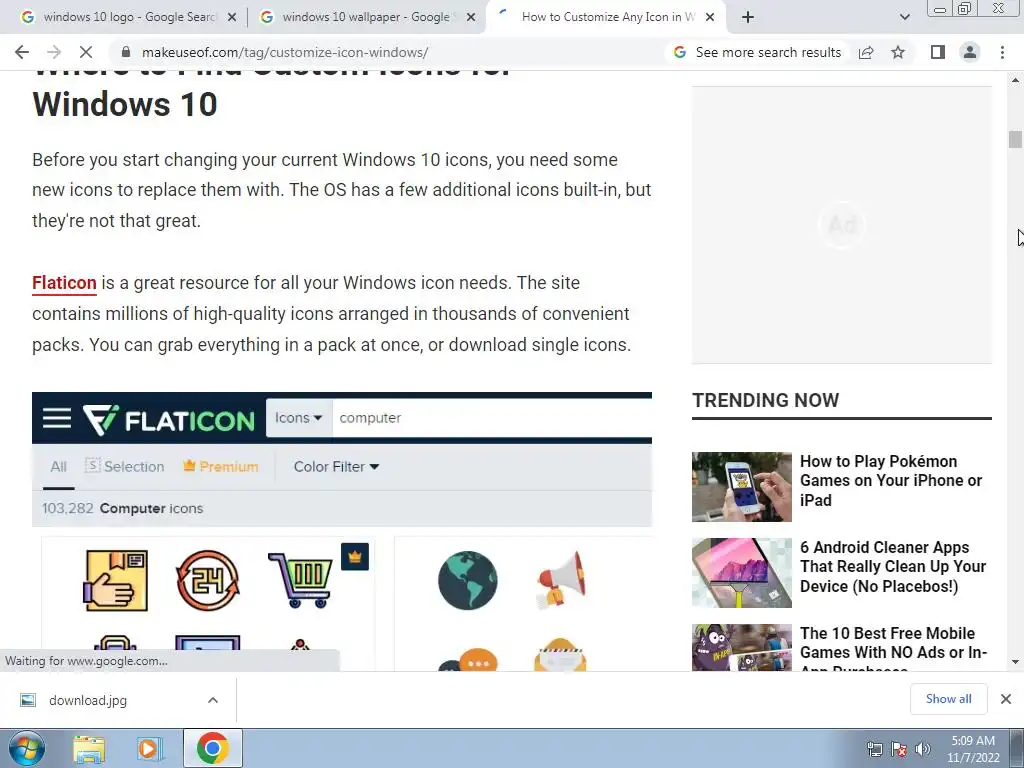
Task: Open the tab search dropdown arrow
Action: pyautogui.click(x=904, y=17)
